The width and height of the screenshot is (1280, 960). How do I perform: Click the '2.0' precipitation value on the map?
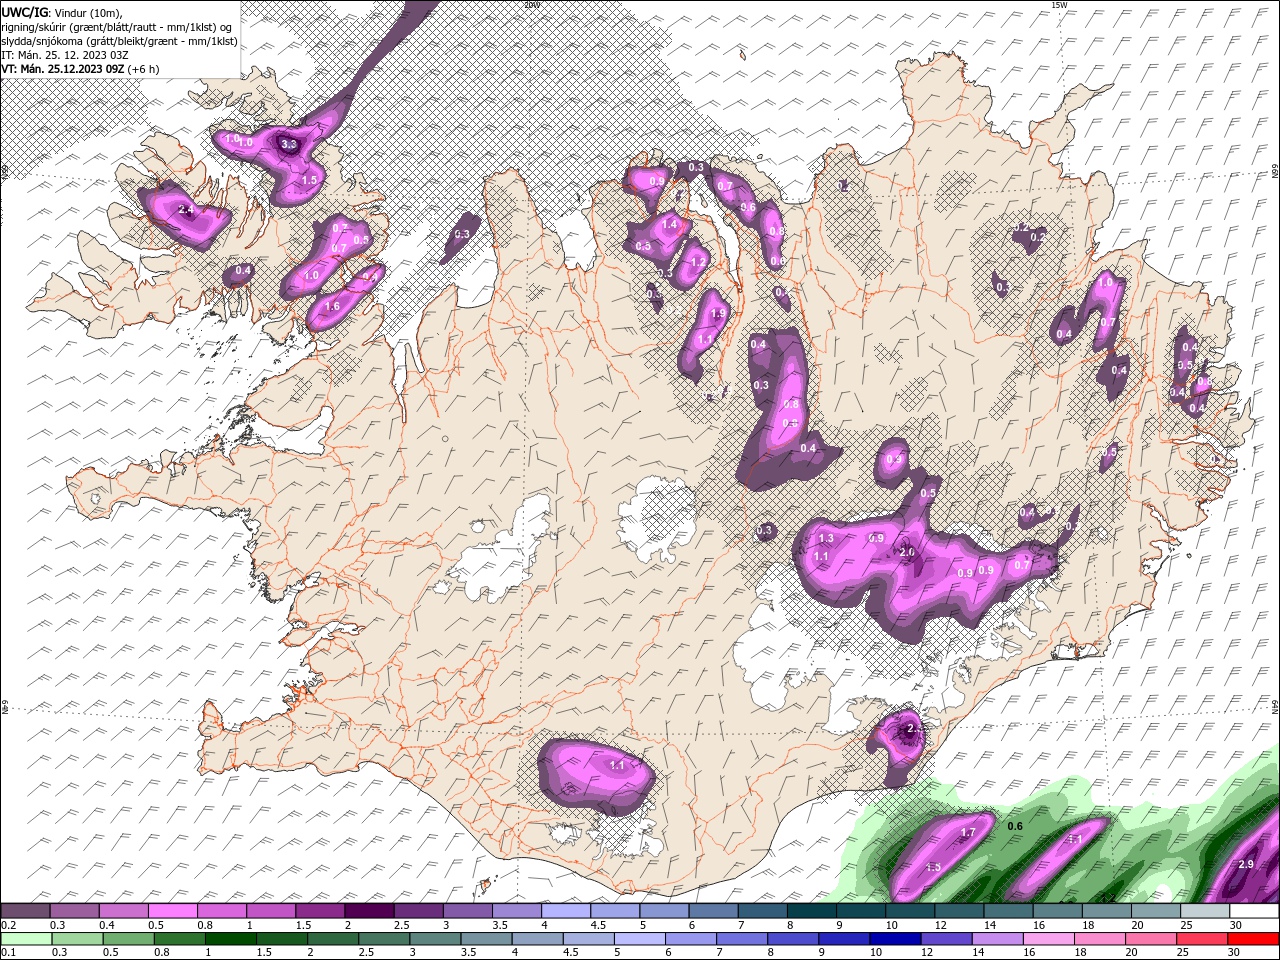click(x=907, y=552)
